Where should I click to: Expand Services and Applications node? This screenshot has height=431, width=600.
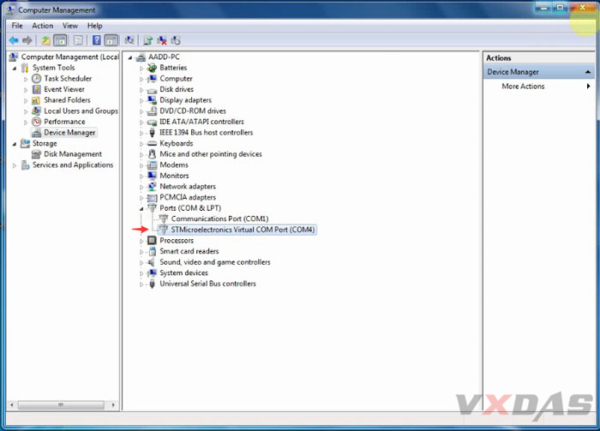(x=15, y=165)
